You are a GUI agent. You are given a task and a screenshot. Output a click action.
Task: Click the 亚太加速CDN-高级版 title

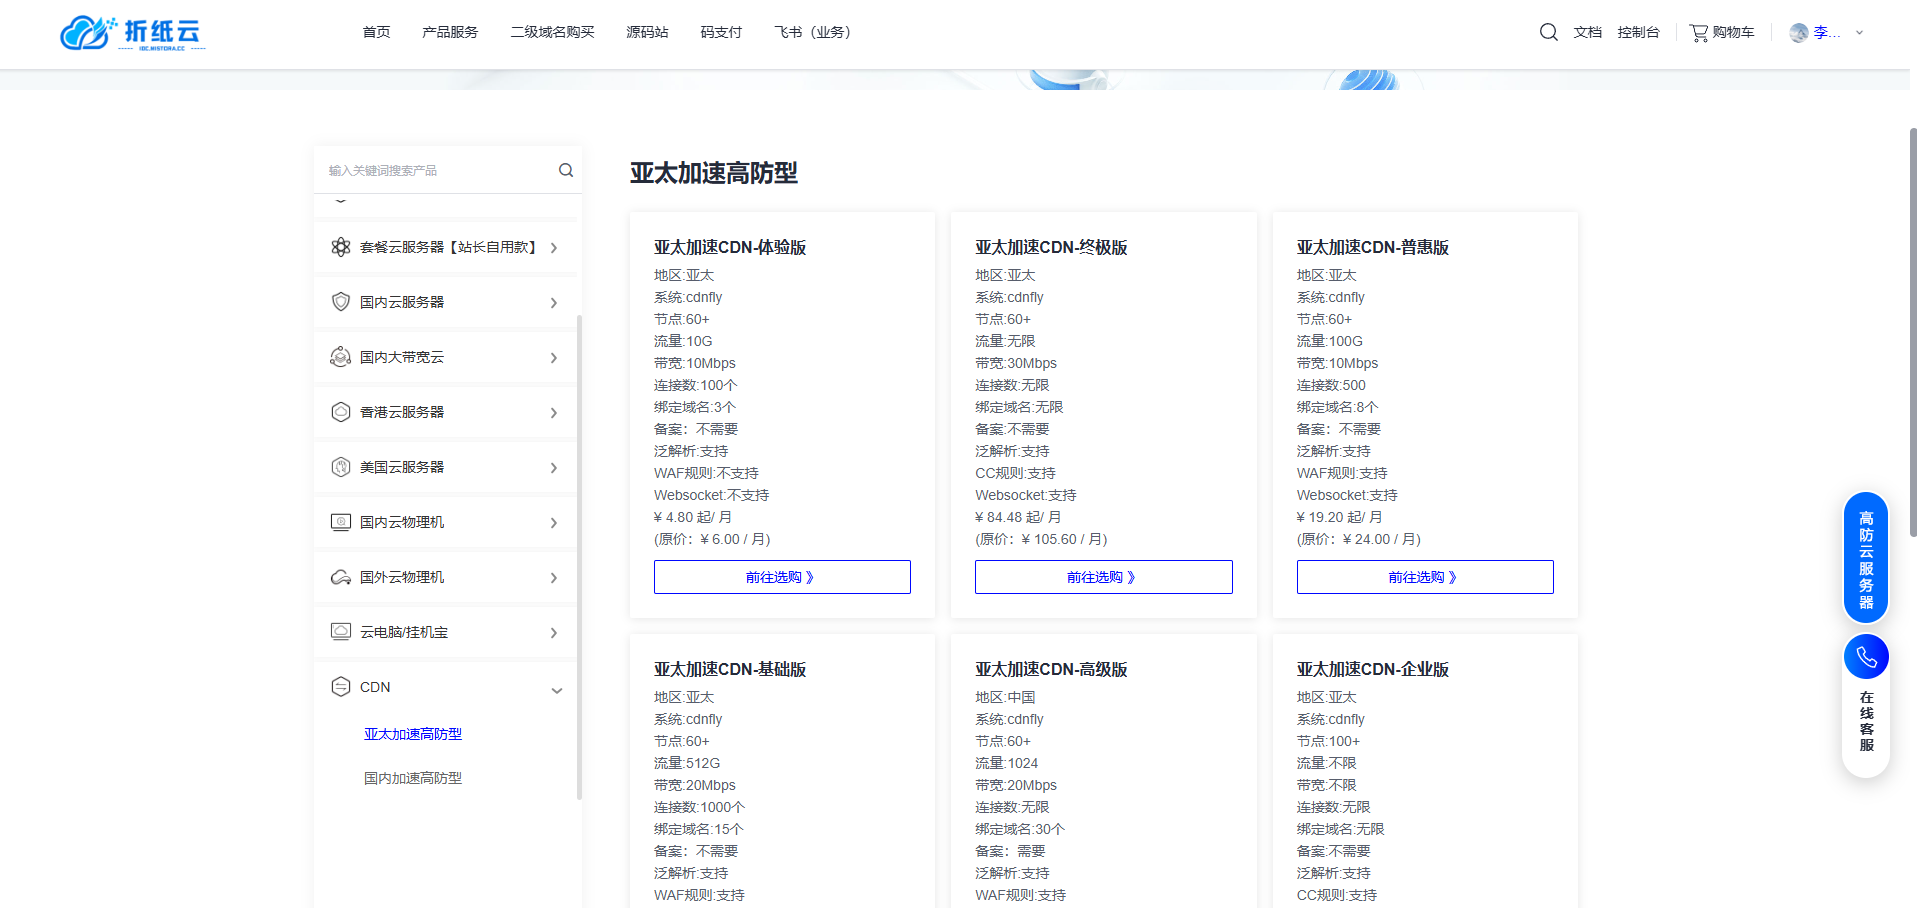(1051, 669)
